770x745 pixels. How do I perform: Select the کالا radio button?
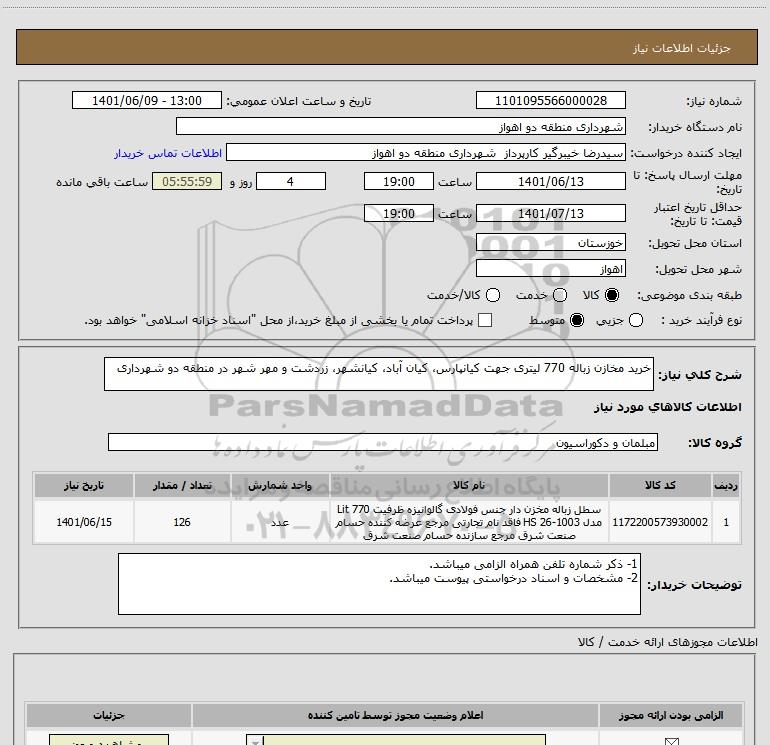pyautogui.click(x=612, y=295)
